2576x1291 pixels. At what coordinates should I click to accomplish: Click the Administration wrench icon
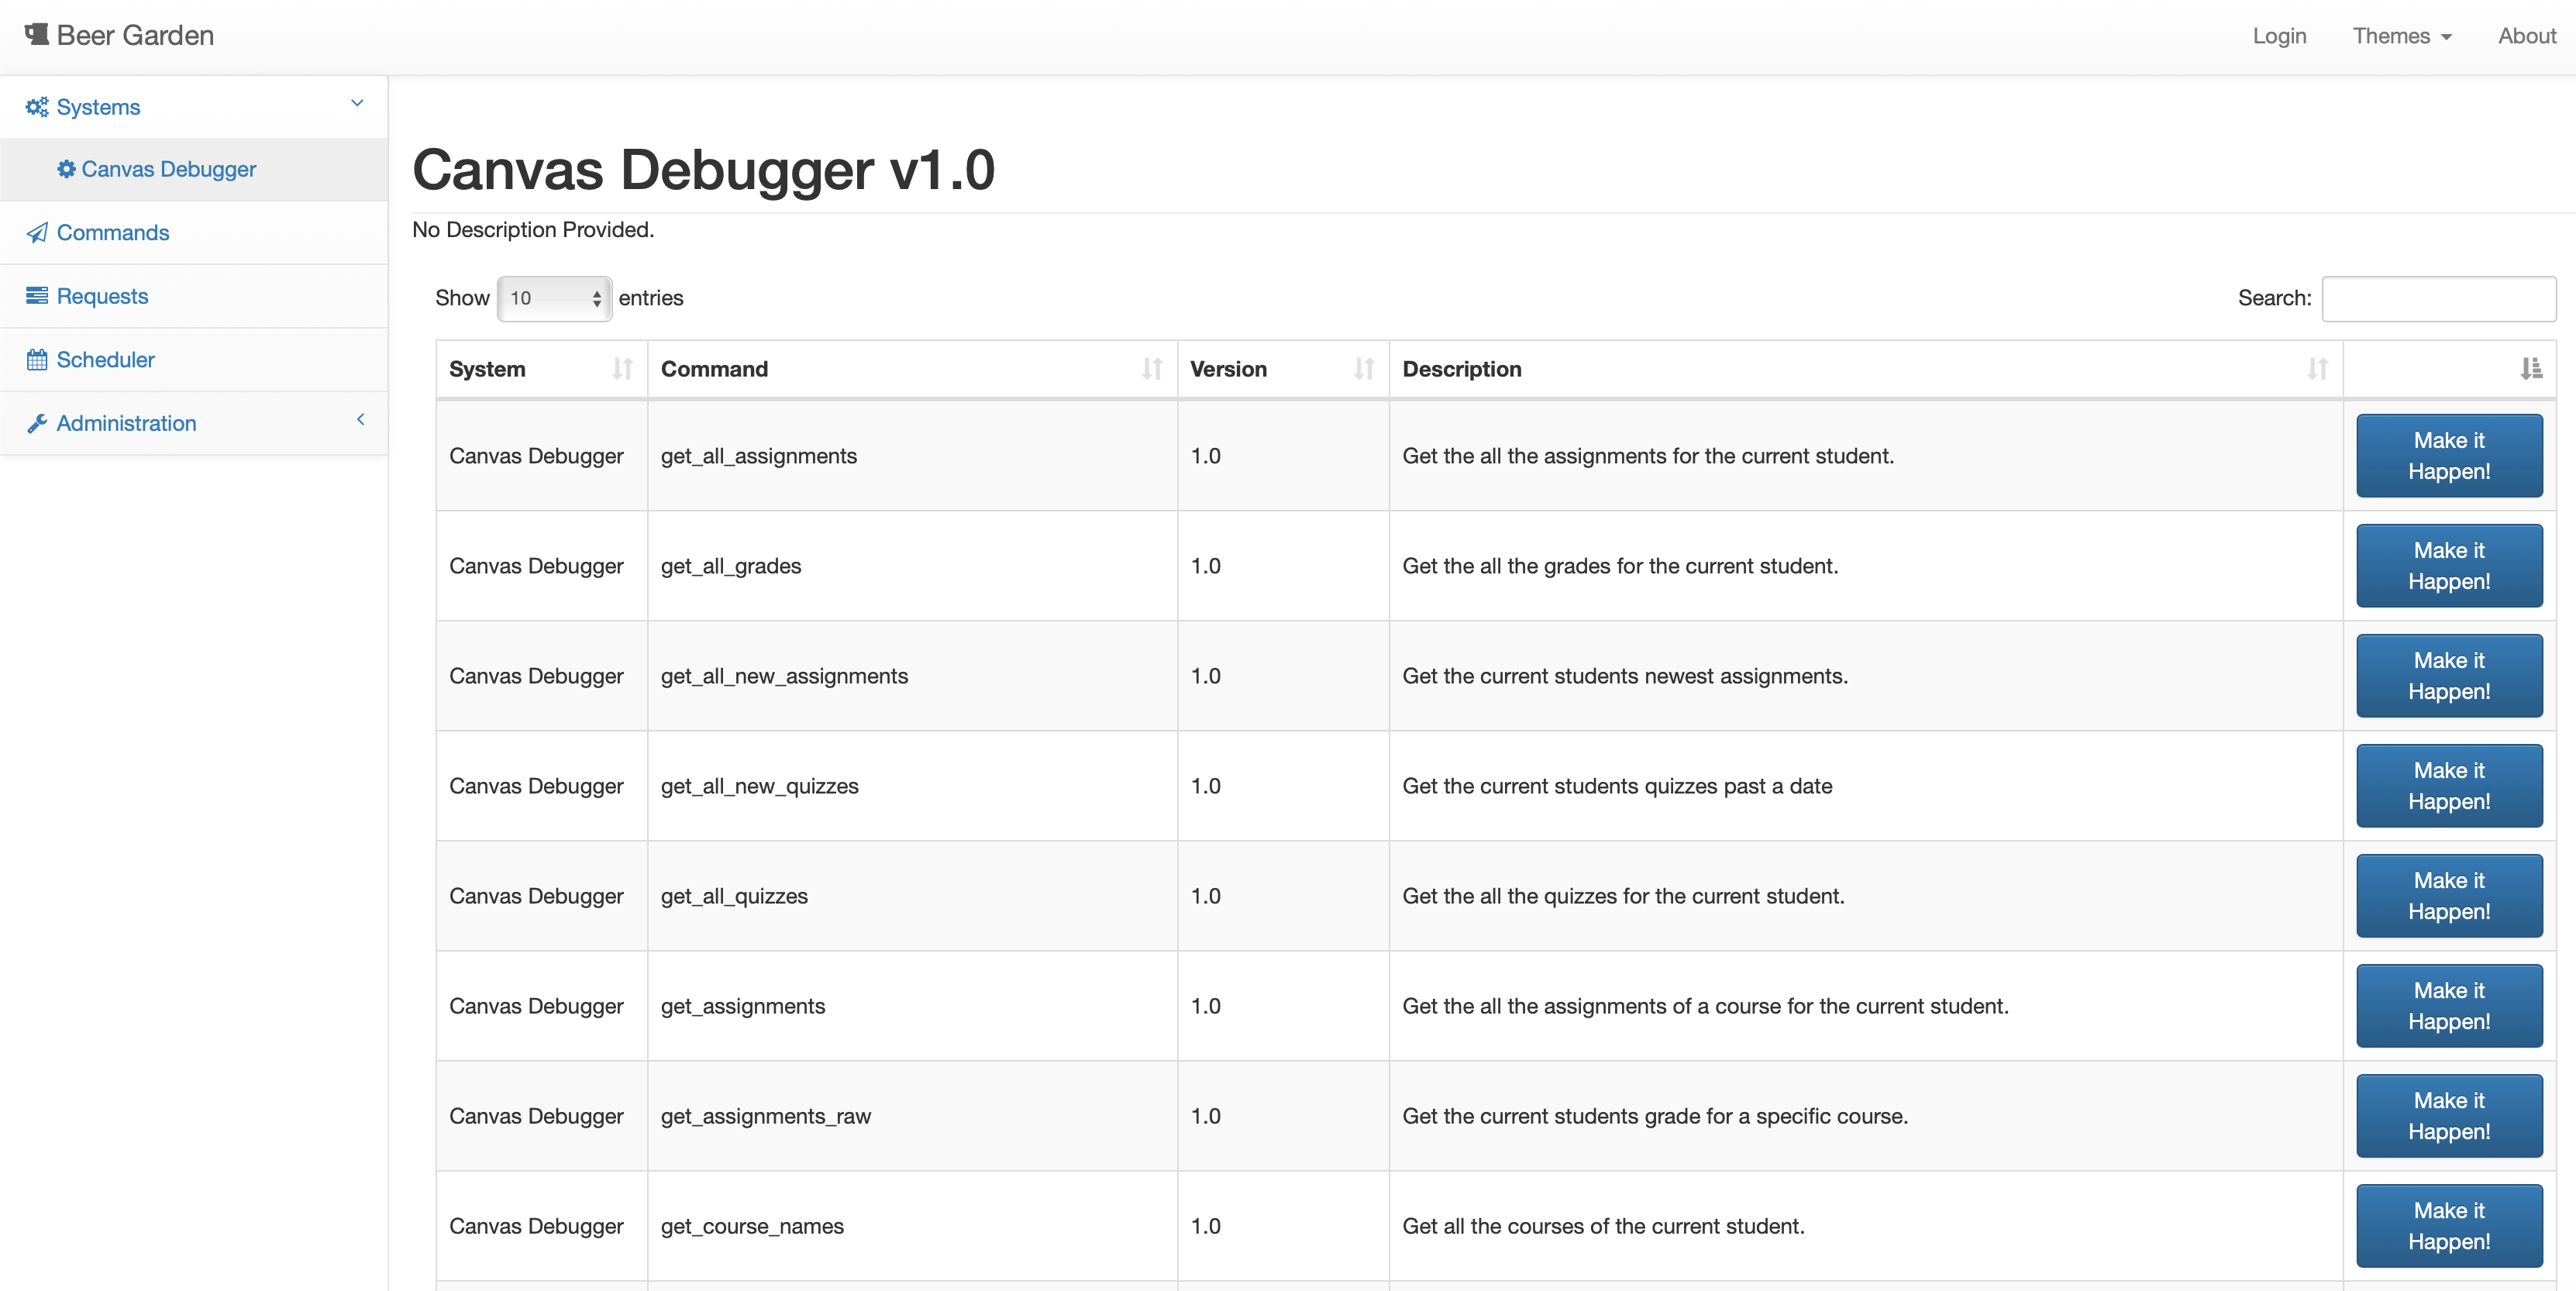pyautogui.click(x=37, y=423)
